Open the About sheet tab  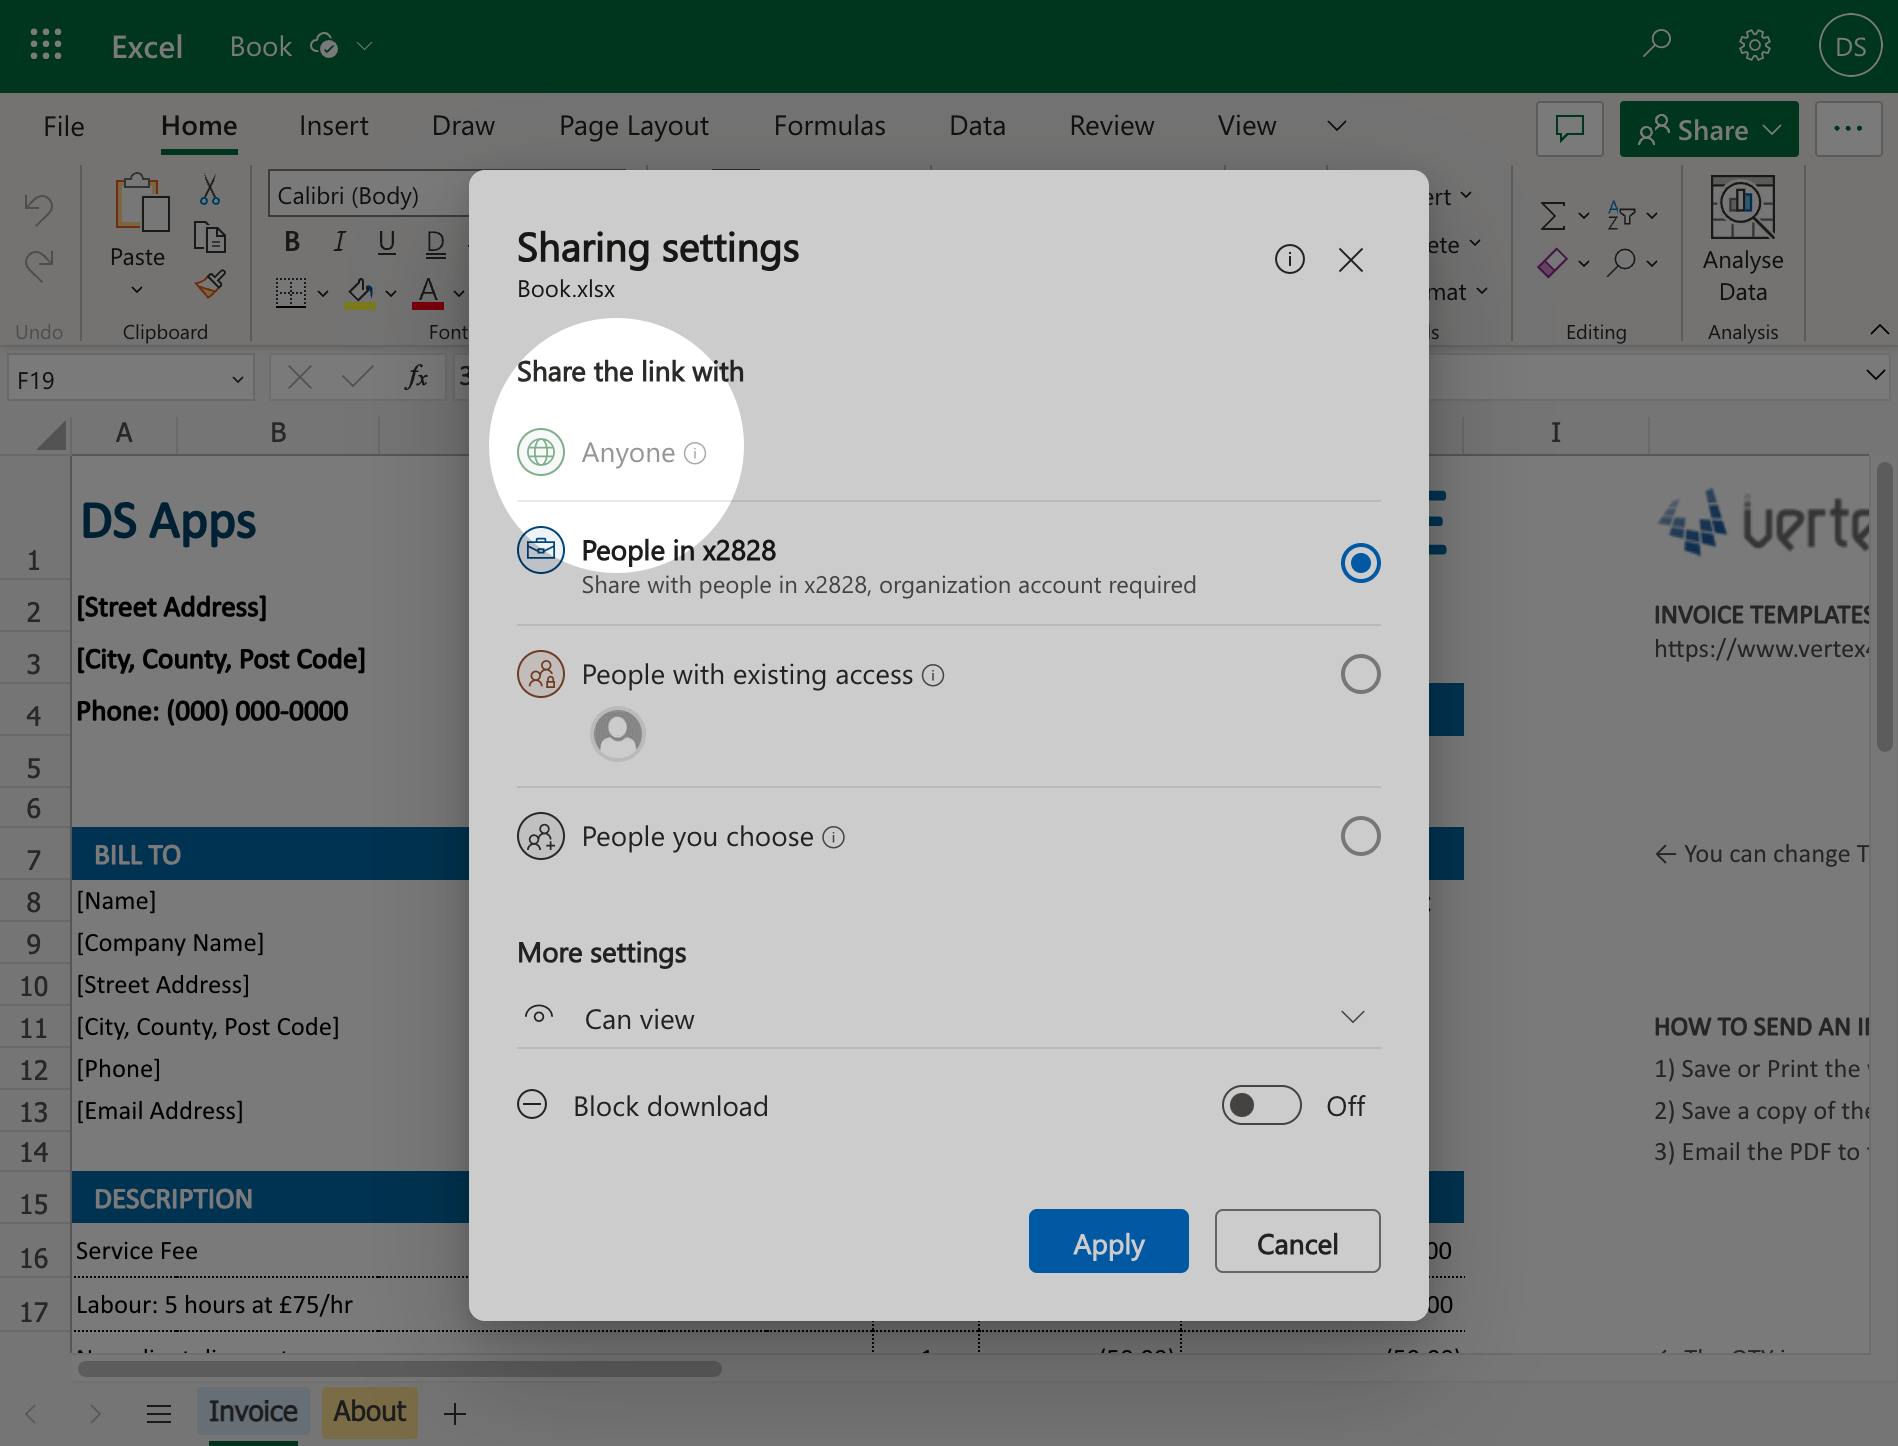(369, 1411)
